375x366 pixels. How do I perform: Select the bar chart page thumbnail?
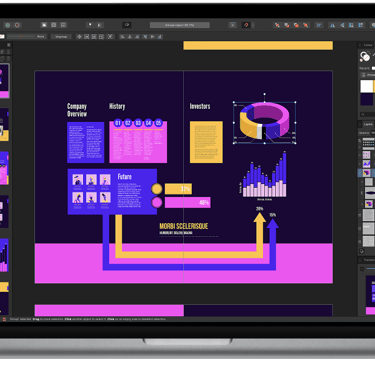pyautogui.click(x=4, y=255)
